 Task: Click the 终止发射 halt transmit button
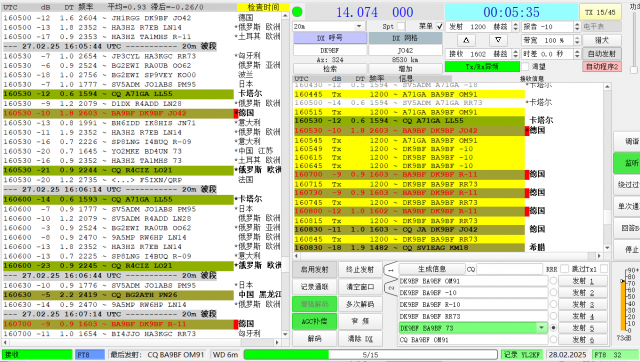coord(360,270)
